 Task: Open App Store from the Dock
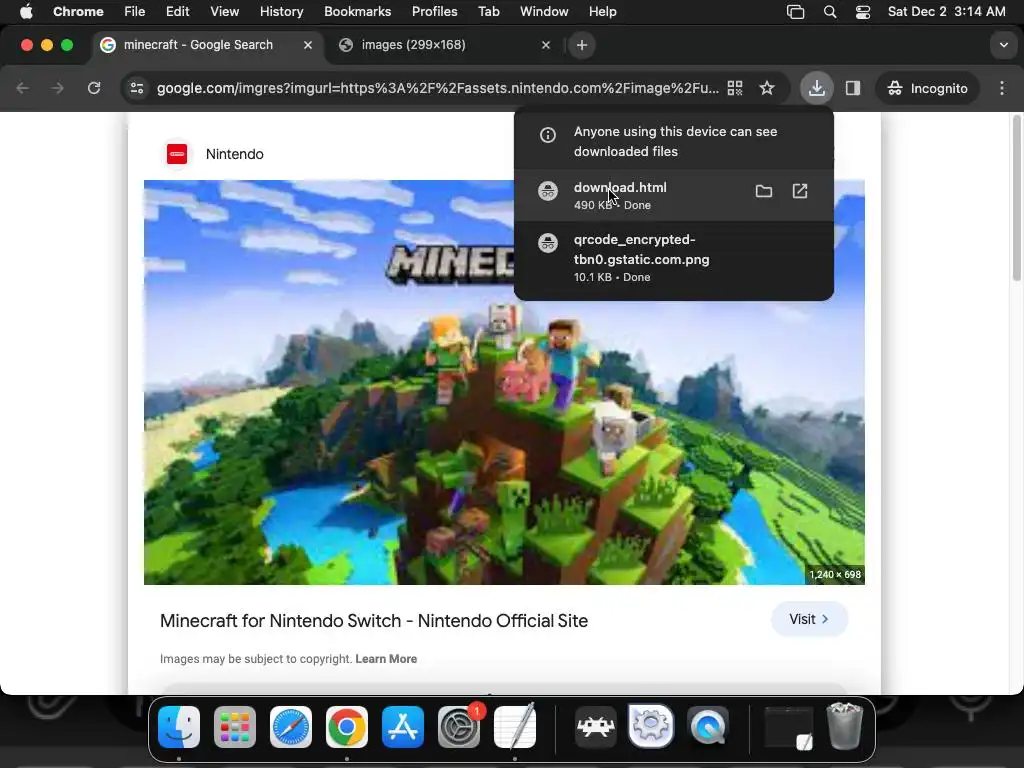[x=403, y=726]
